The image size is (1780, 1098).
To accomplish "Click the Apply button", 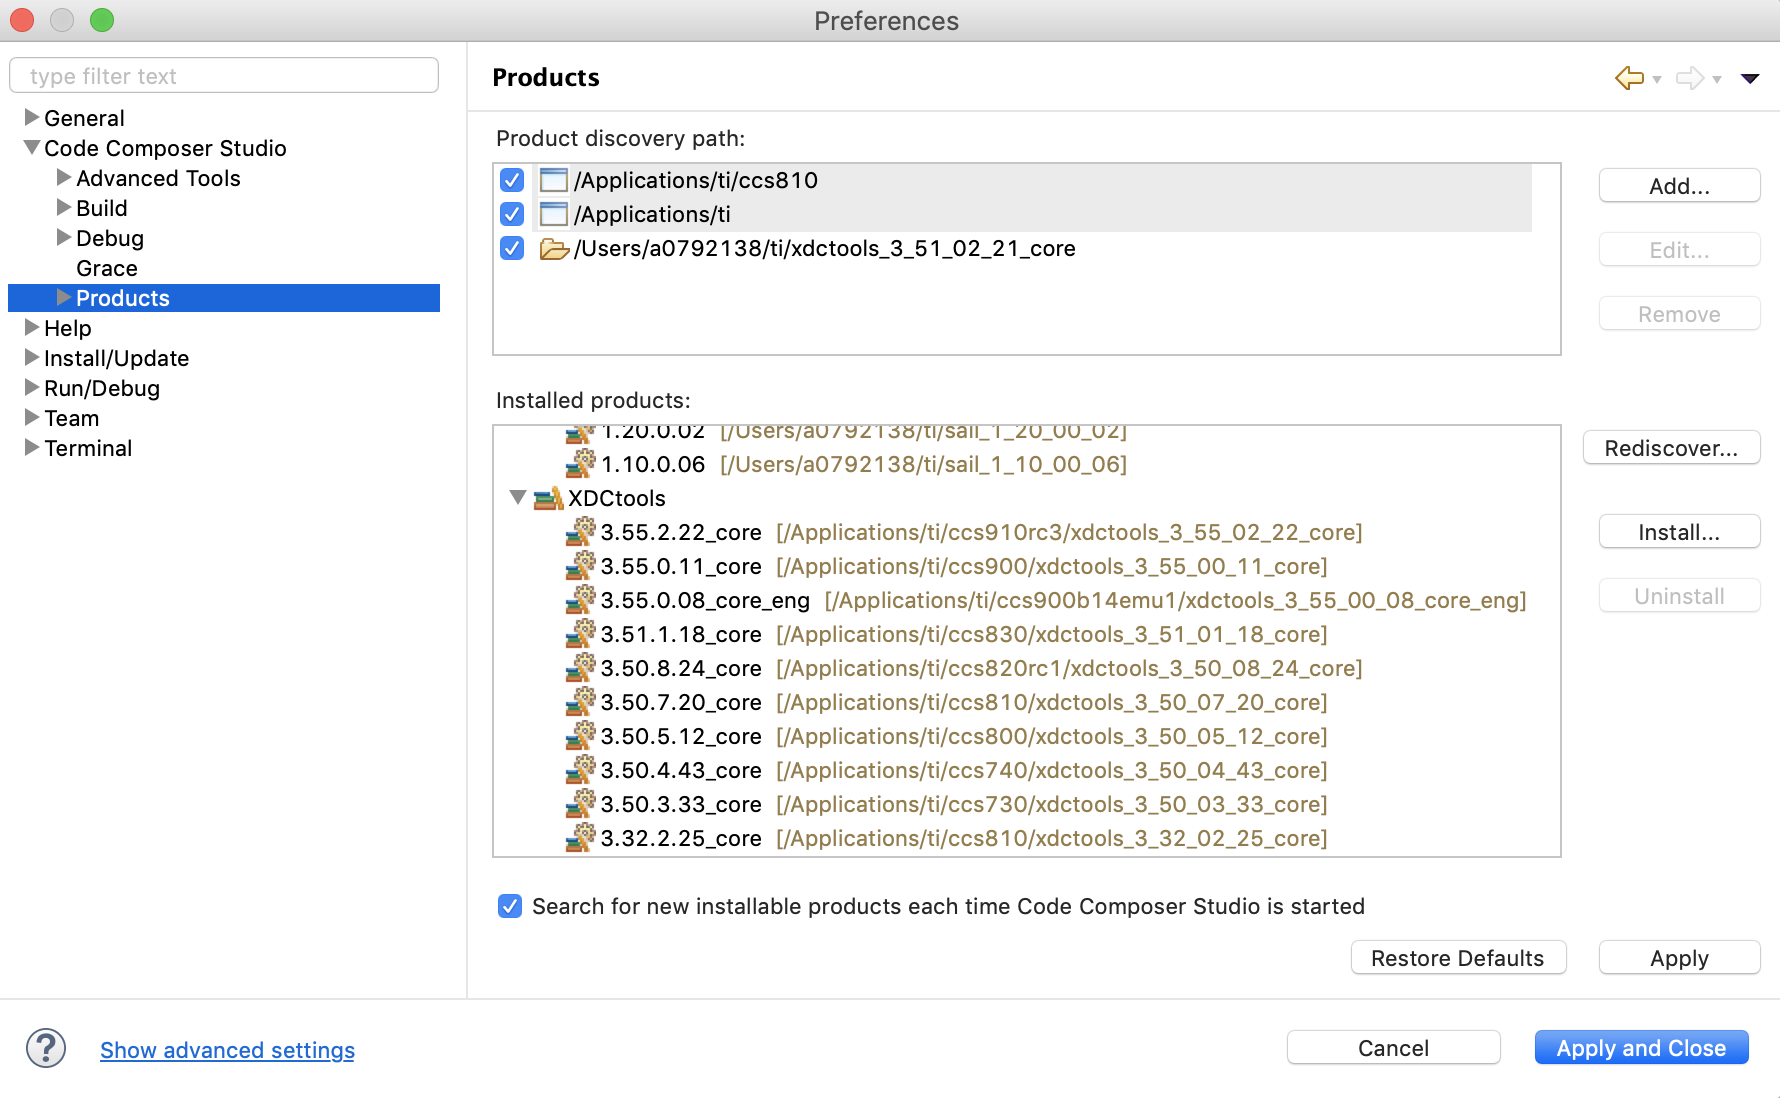I will point(1680,958).
